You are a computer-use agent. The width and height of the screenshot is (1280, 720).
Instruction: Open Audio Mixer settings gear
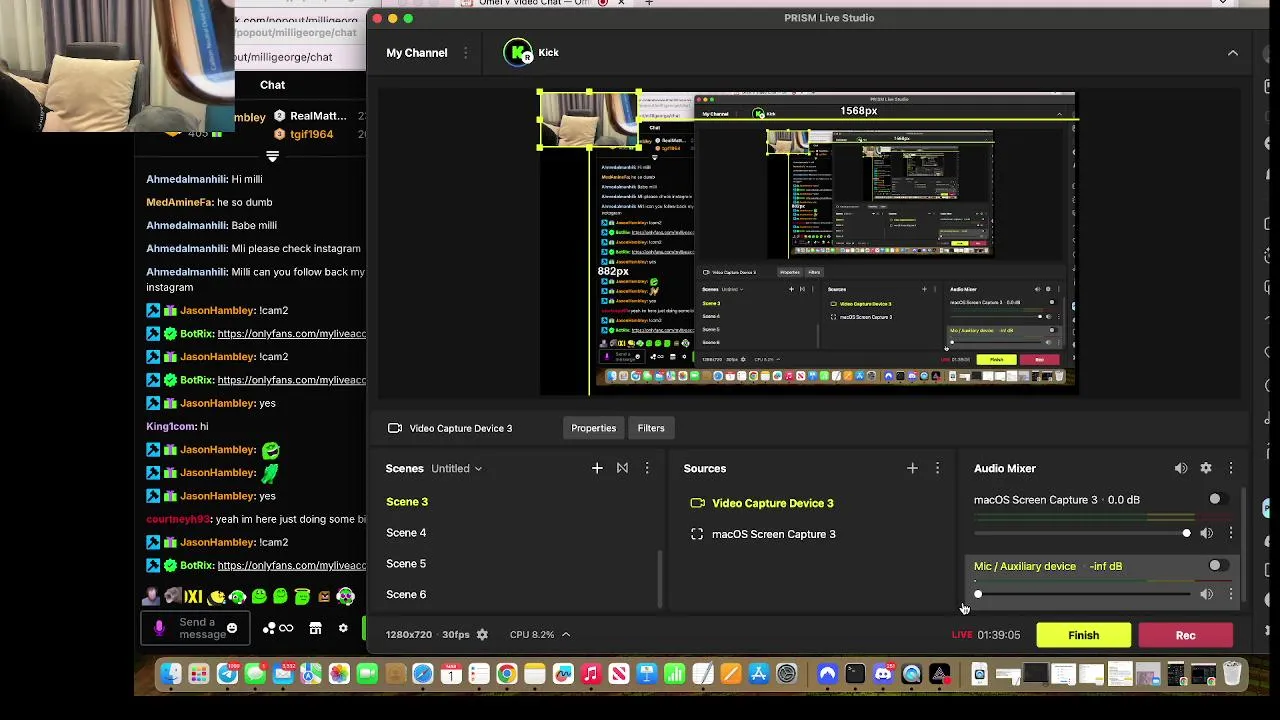1206,468
